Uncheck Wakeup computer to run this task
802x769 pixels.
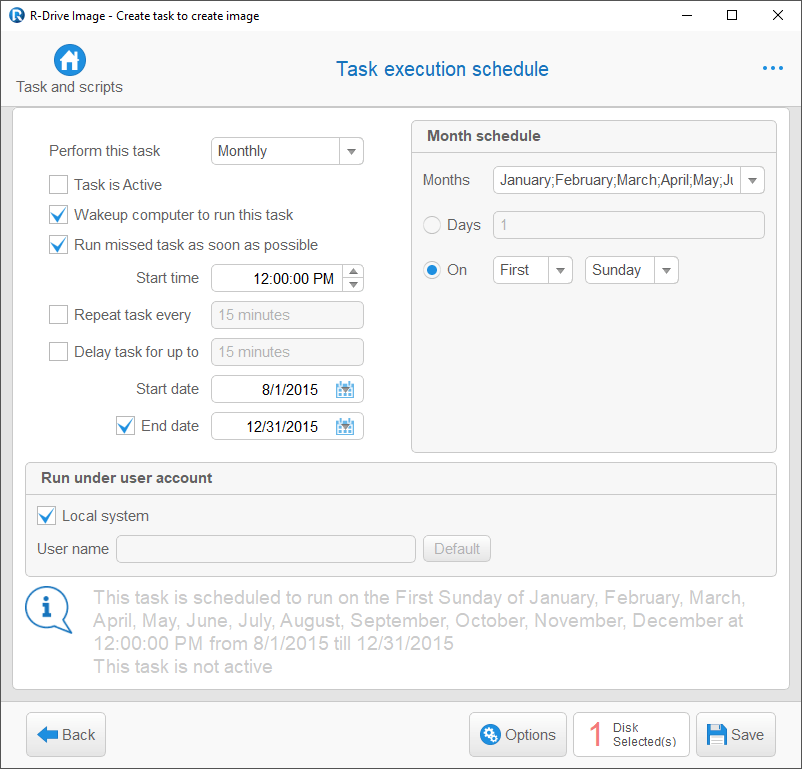point(58,215)
